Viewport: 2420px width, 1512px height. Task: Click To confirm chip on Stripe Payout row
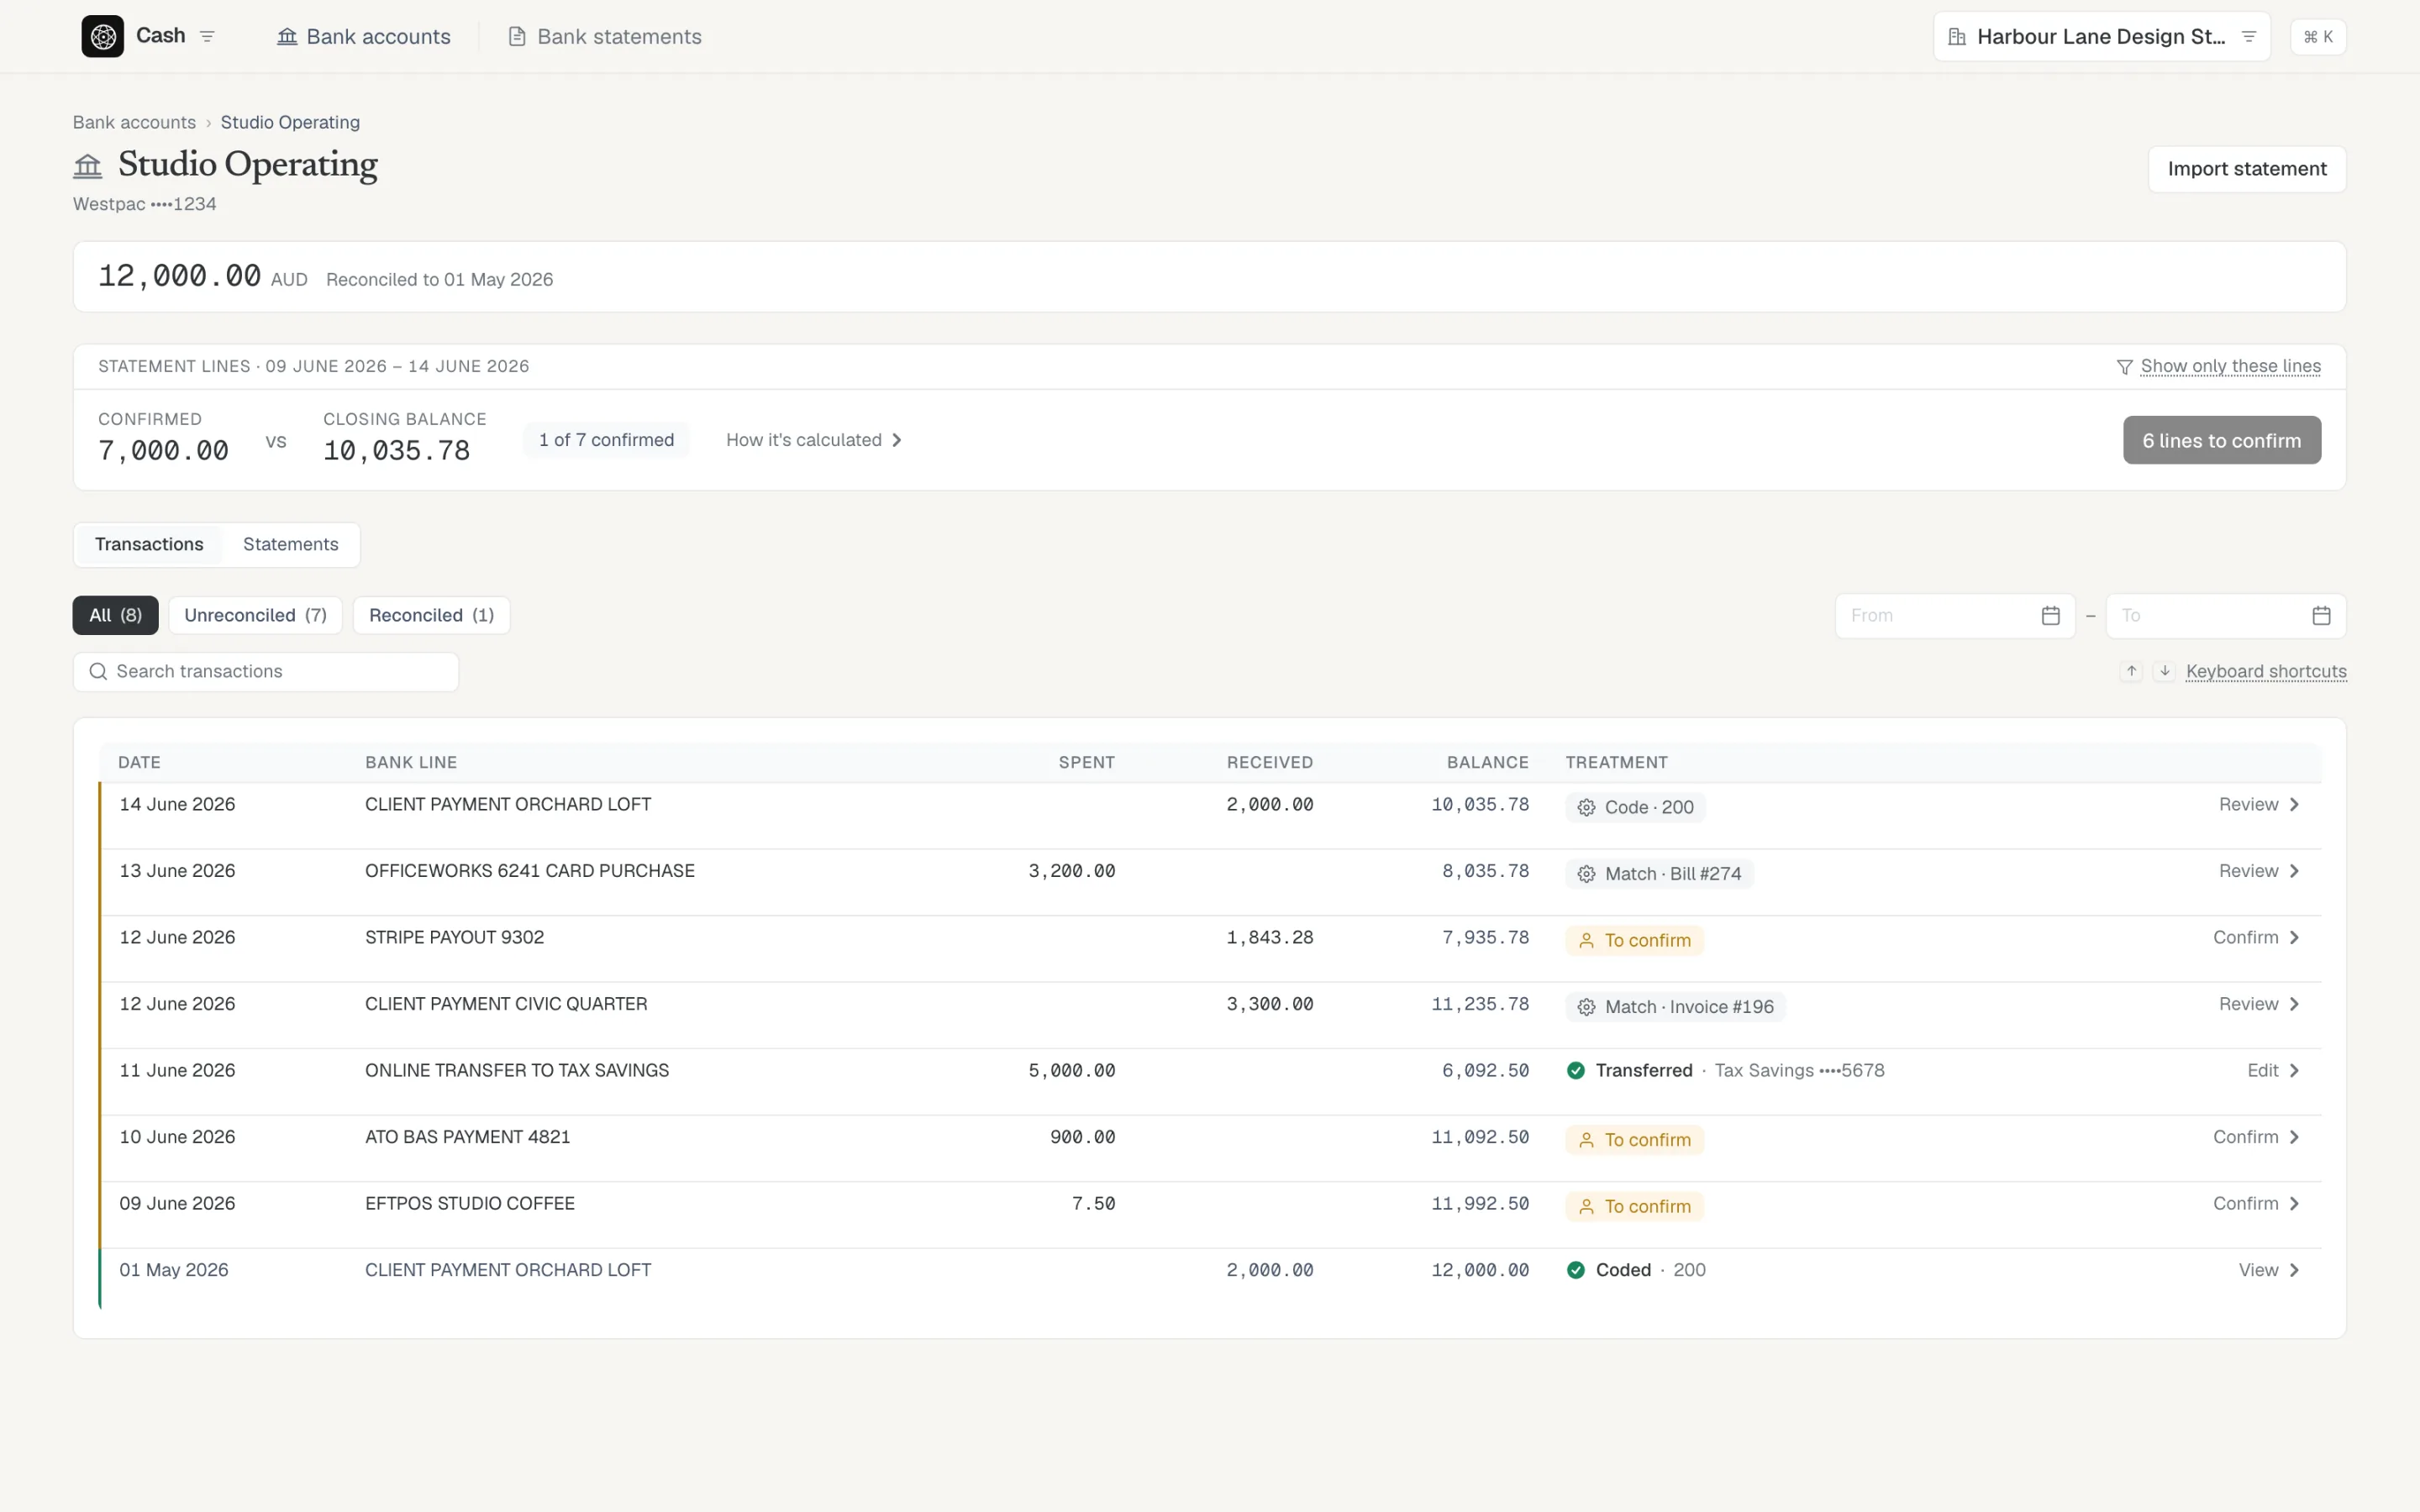pyautogui.click(x=1634, y=940)
